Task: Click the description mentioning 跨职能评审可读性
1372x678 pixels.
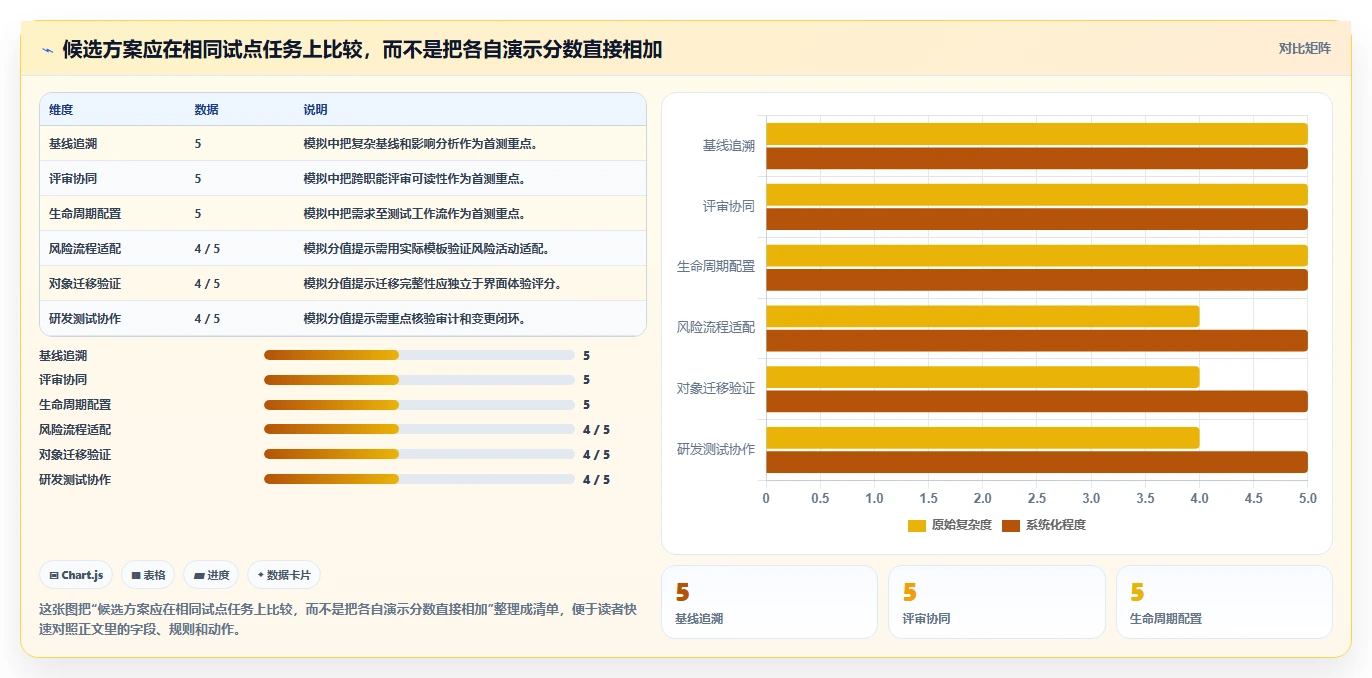Action: [x=416, y=179]
